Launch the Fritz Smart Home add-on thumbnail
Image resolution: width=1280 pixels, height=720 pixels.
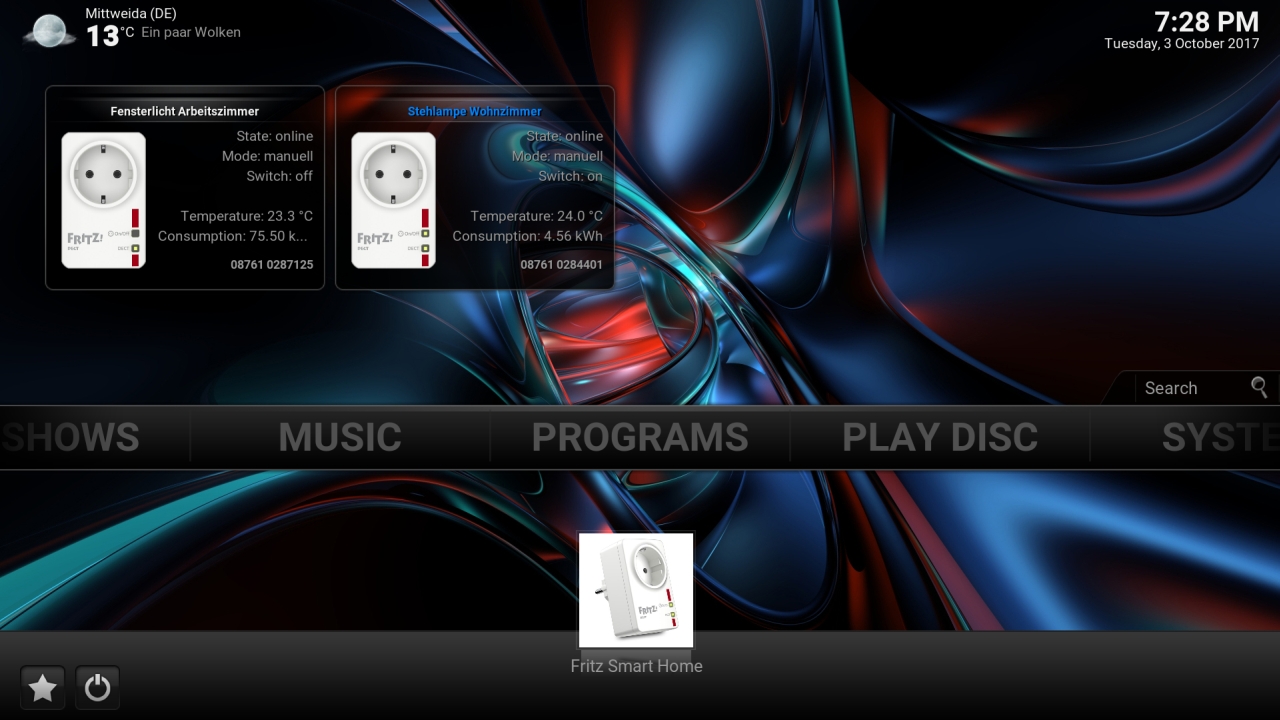[636, 590]
